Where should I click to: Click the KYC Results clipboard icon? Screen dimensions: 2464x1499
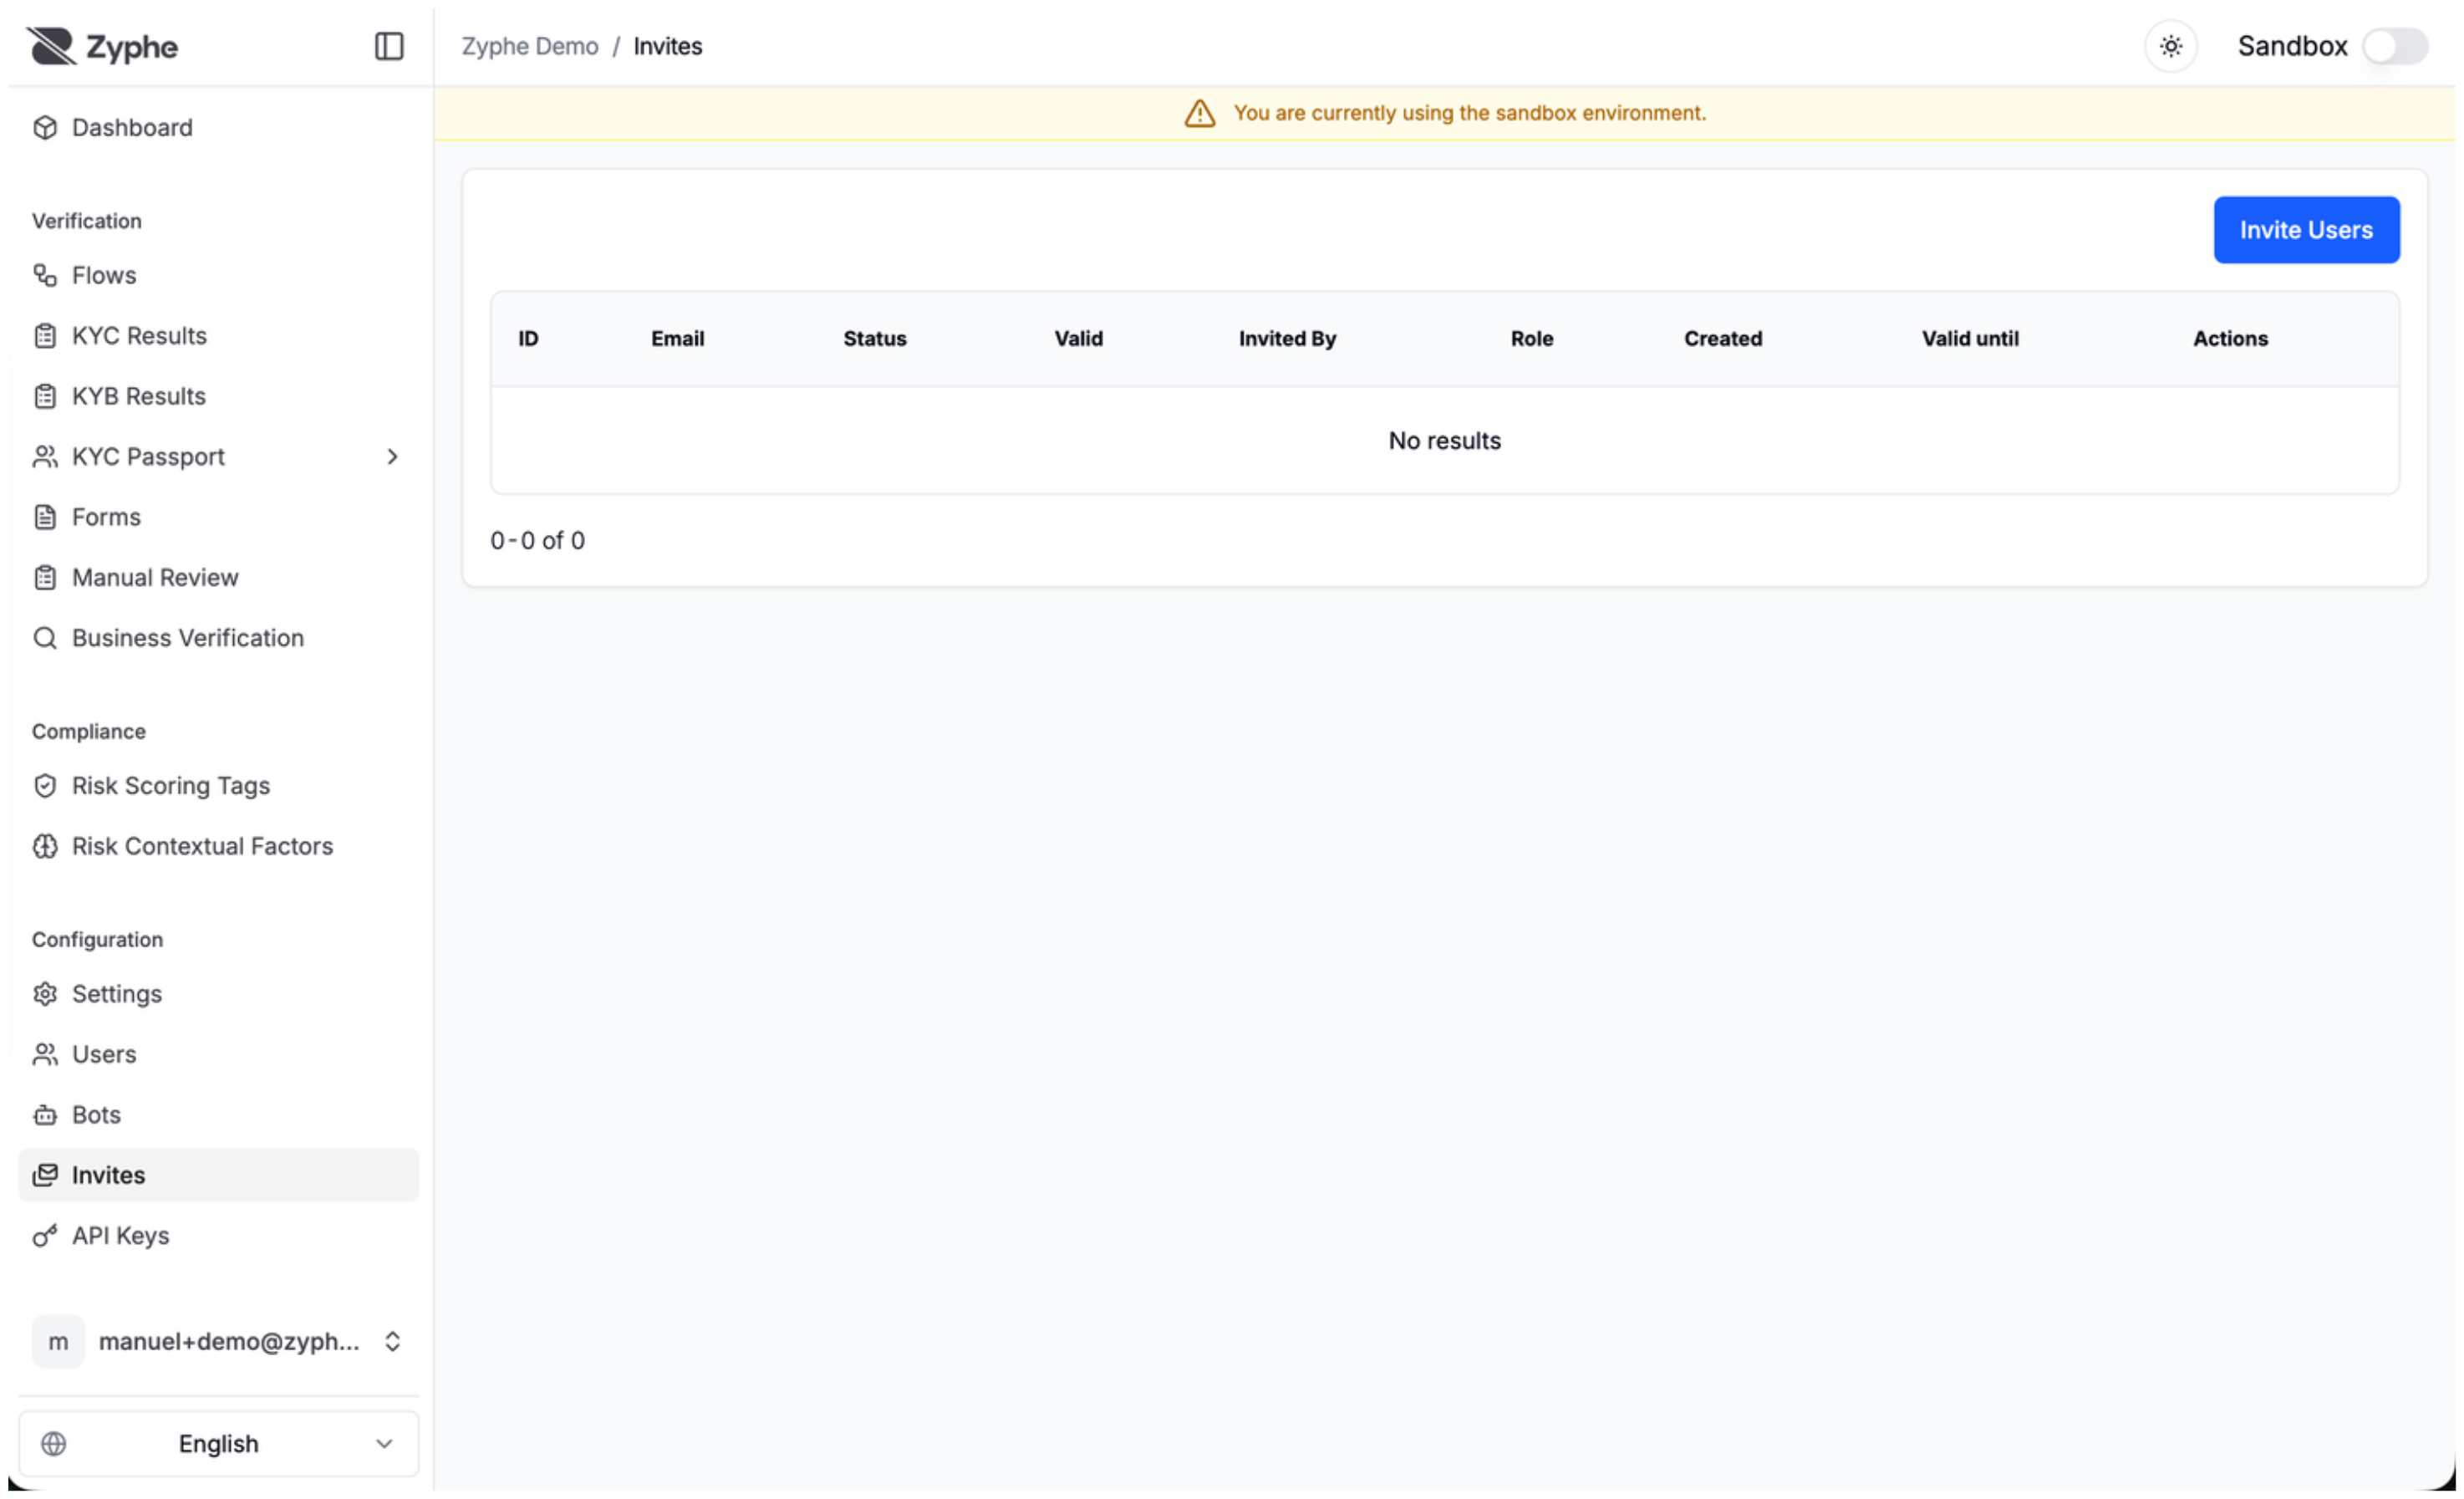[x=45, y=336]
